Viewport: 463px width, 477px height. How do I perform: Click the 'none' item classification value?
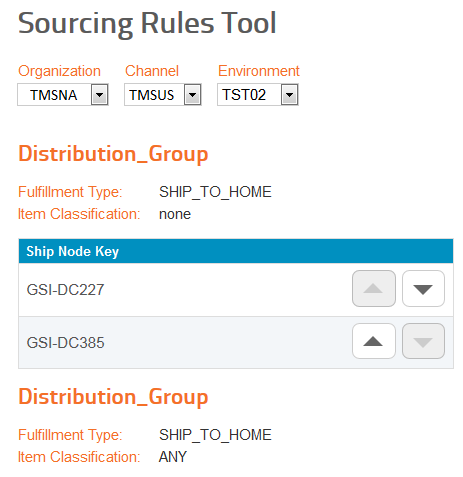(175, 214)
